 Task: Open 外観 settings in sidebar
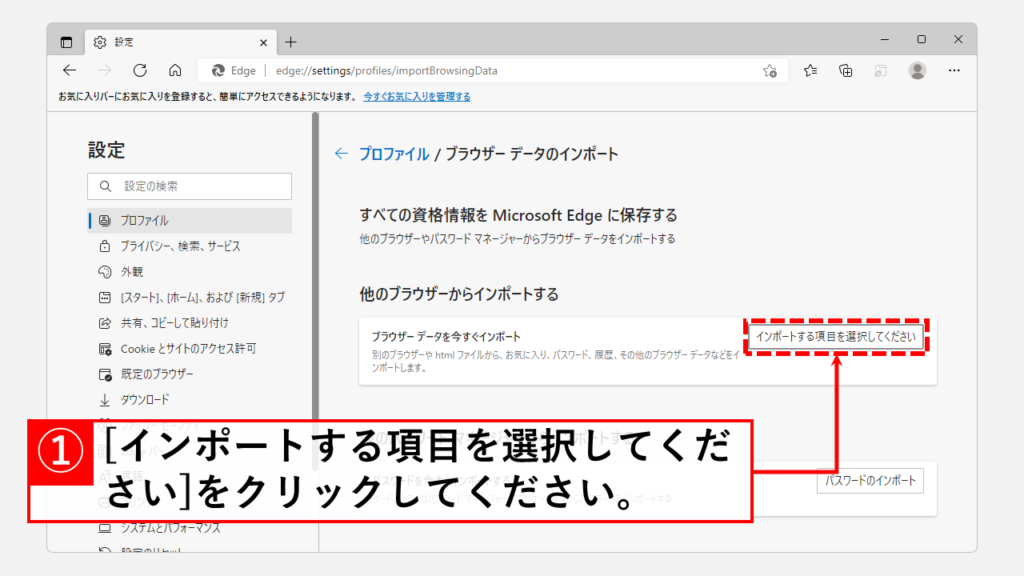coord(131,271)
